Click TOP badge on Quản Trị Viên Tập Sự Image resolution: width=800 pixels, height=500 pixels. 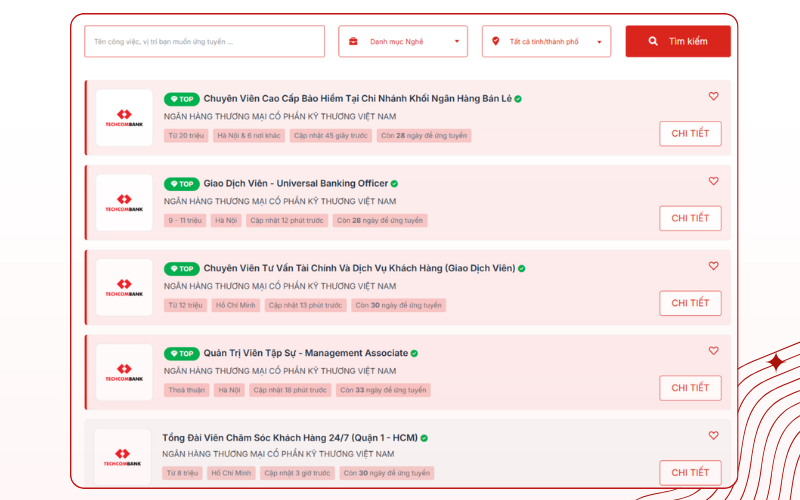coord(182,354)
